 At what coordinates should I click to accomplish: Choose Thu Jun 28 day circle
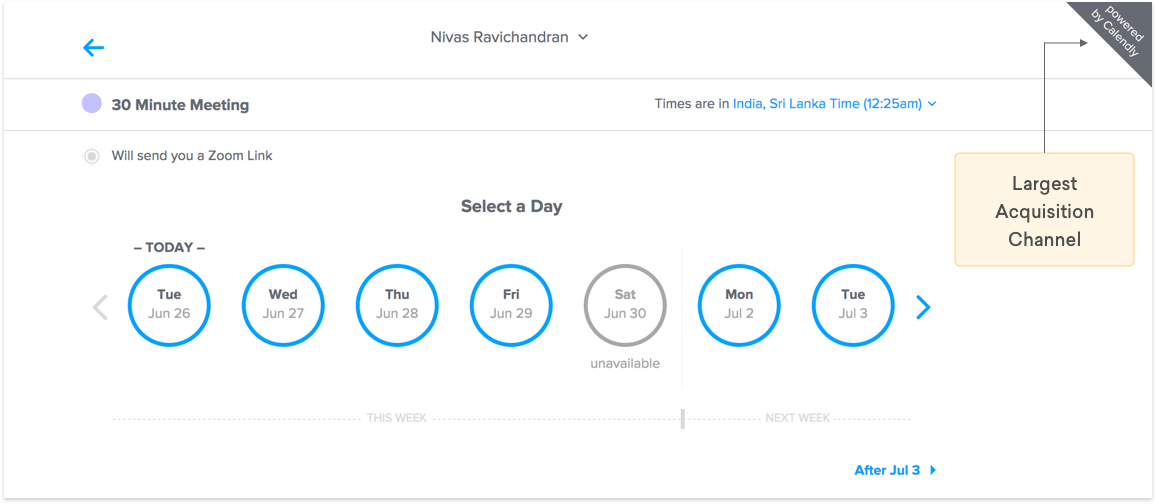tap(397, 304)
